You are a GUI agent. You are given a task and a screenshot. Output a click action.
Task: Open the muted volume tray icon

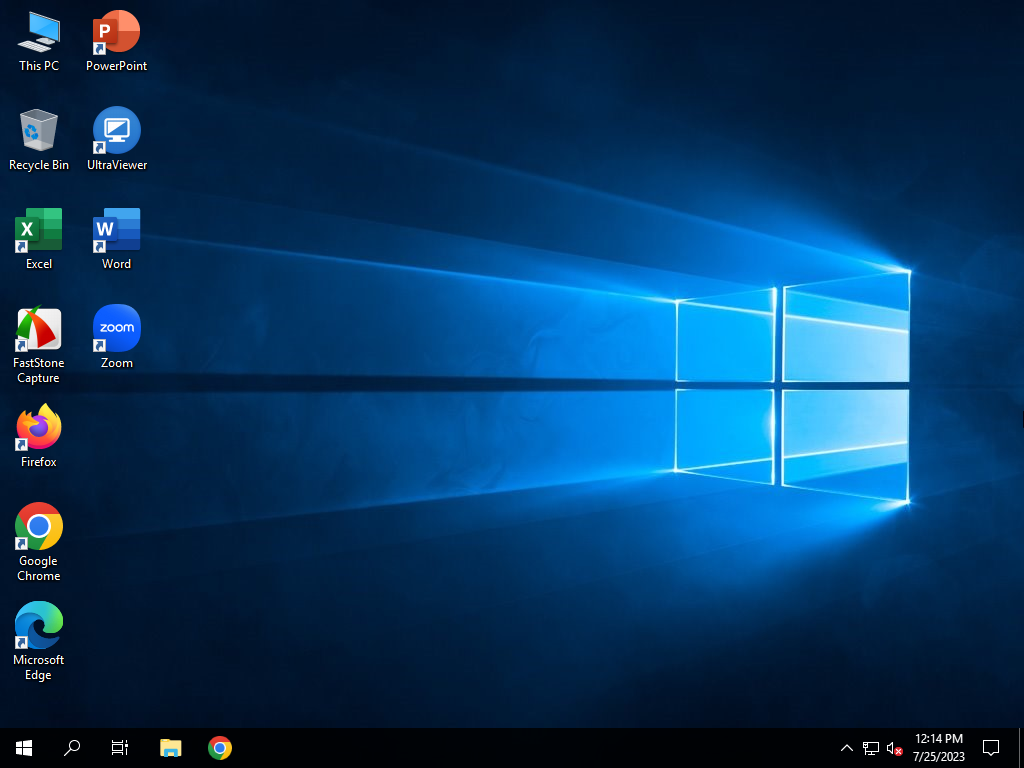pos(894,748)
